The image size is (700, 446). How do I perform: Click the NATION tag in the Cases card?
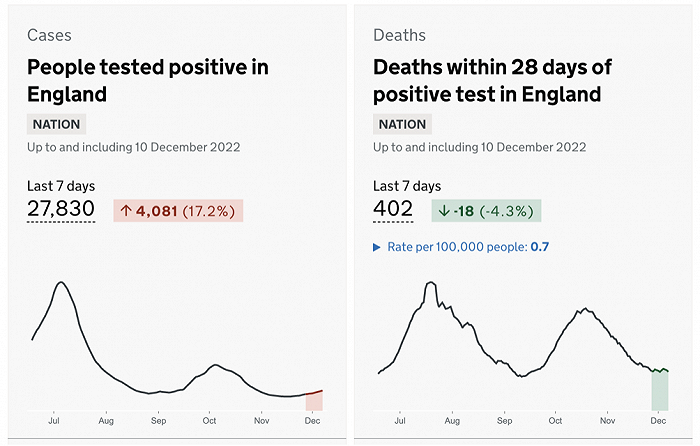pos(56,125)
